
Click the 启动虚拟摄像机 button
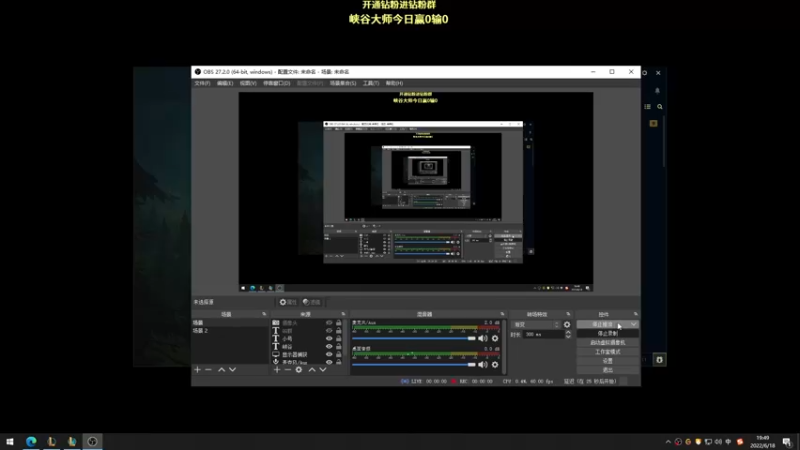pyautogui.click(x=608, y=343)
